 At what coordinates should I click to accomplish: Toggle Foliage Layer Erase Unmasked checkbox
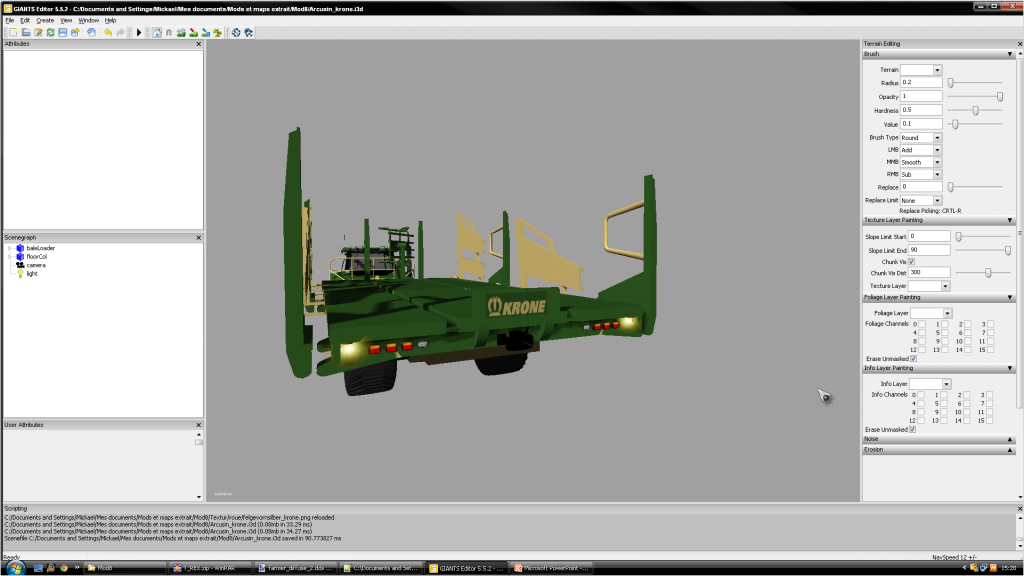pos(914,359)
